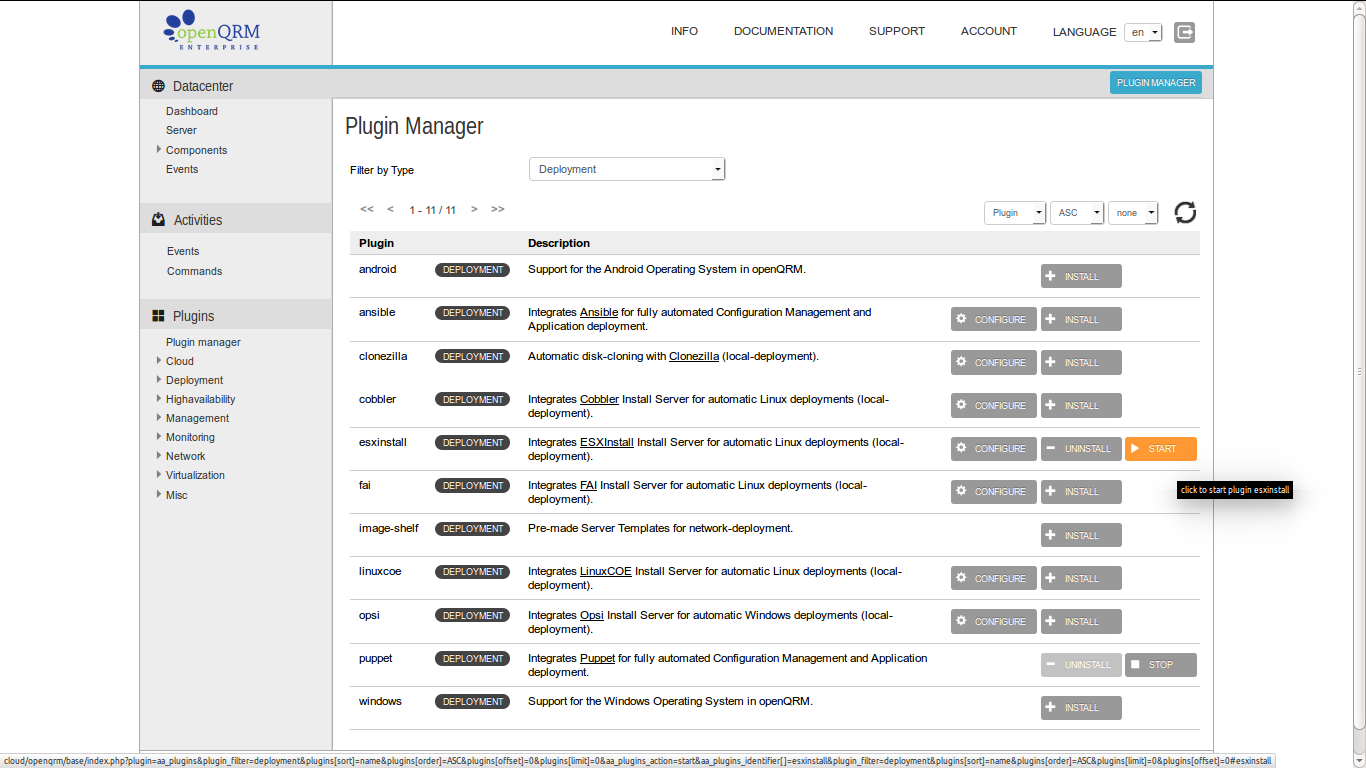Follow the Ansible link in description

point(599,312)
